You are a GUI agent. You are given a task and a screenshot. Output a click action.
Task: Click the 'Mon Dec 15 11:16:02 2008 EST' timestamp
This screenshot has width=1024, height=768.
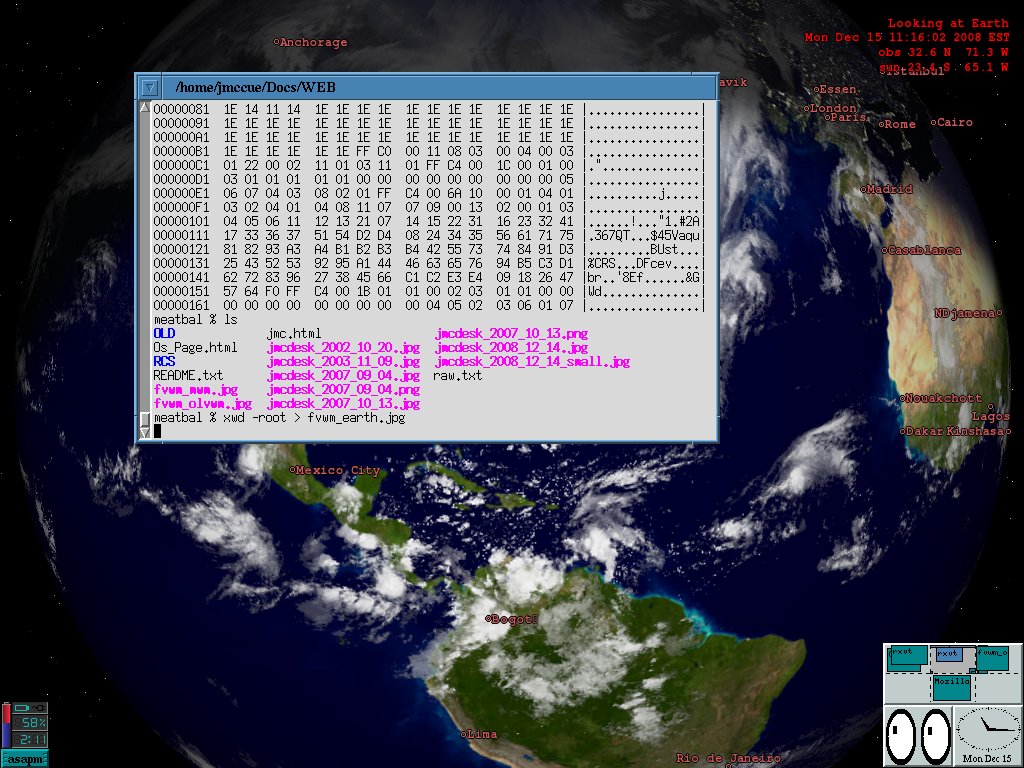[x=906, y=38]
